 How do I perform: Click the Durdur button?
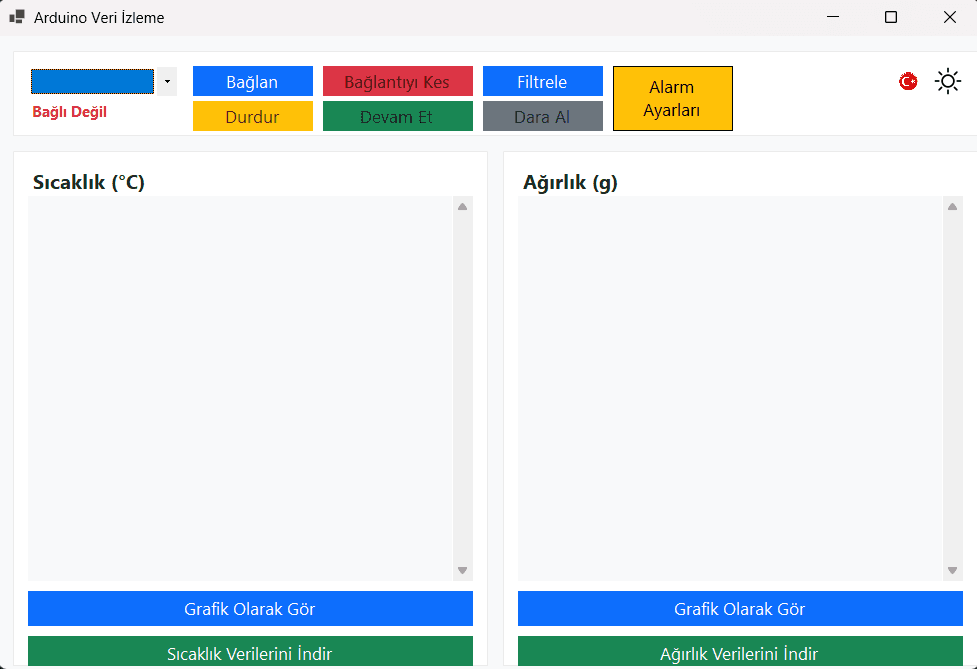(x=252, y=116)
